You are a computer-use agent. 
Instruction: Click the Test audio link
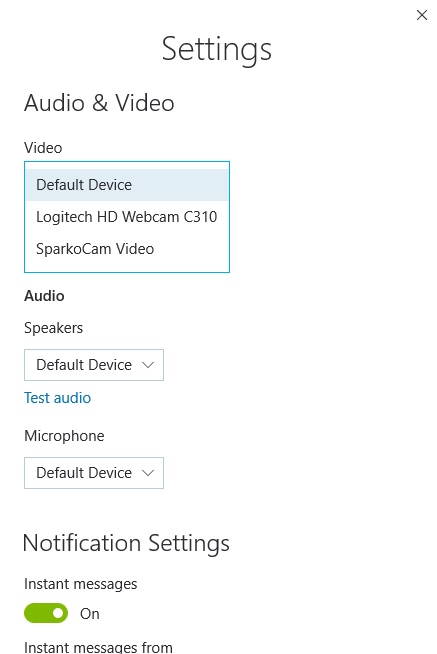click(58, 398)
